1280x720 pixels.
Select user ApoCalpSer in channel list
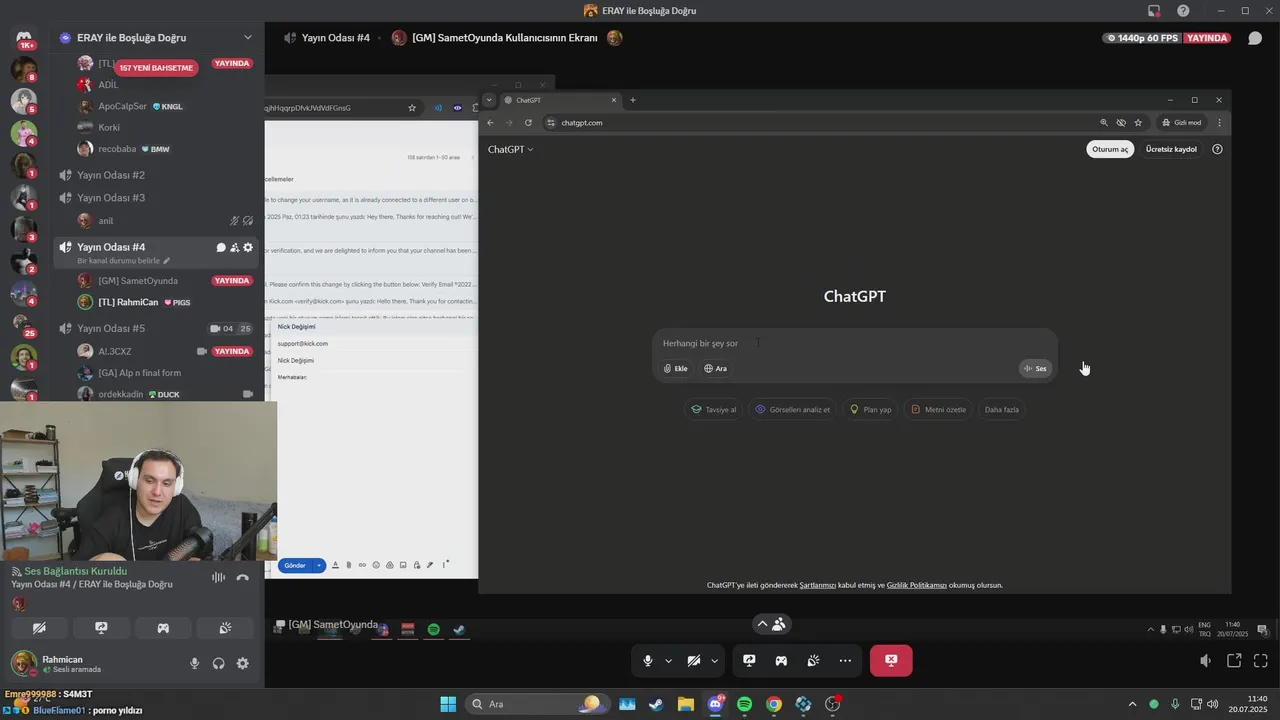tap(122, 106)
